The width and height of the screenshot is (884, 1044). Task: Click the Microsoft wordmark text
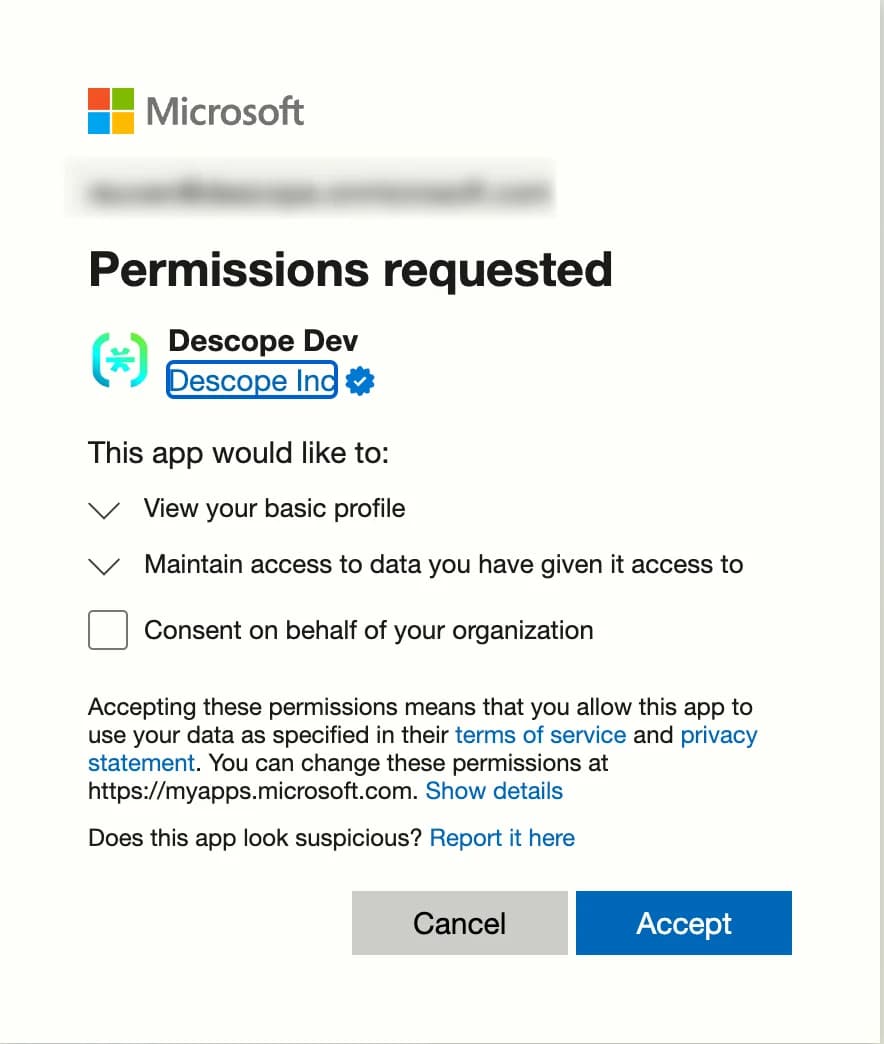pyautogui.click(x=224, y=112)
